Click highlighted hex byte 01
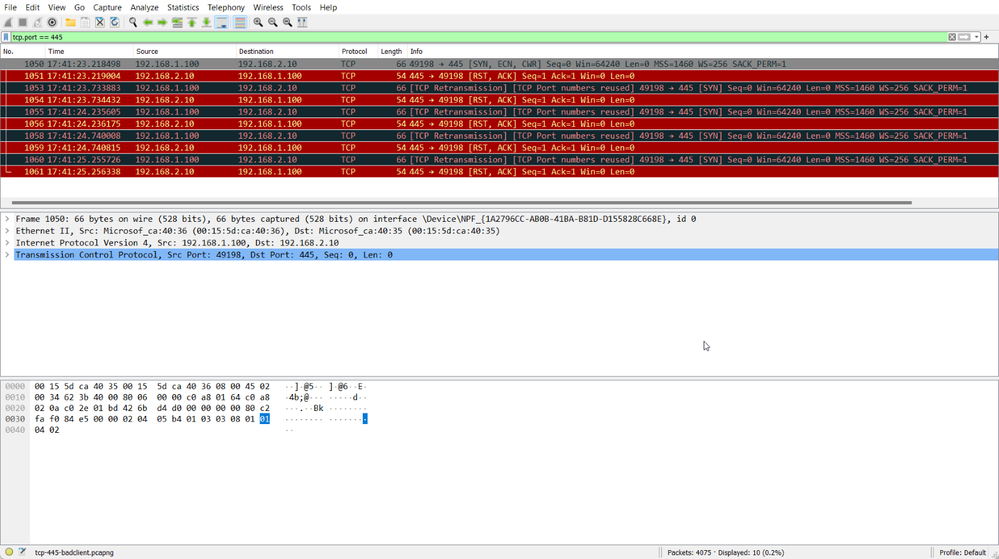 click(264, 419)
